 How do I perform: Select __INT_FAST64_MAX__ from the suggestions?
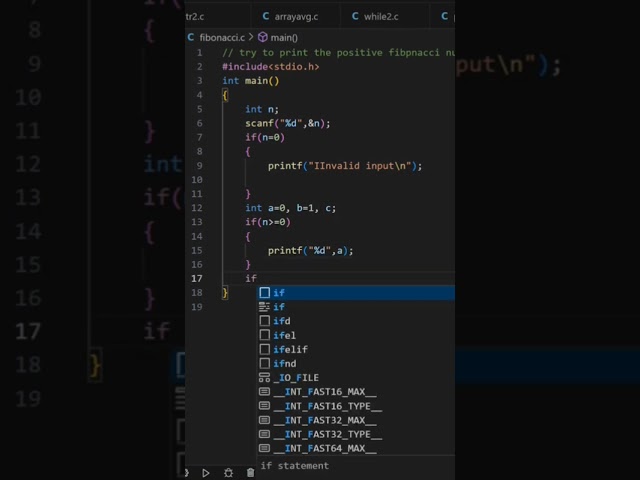[356, 448]
